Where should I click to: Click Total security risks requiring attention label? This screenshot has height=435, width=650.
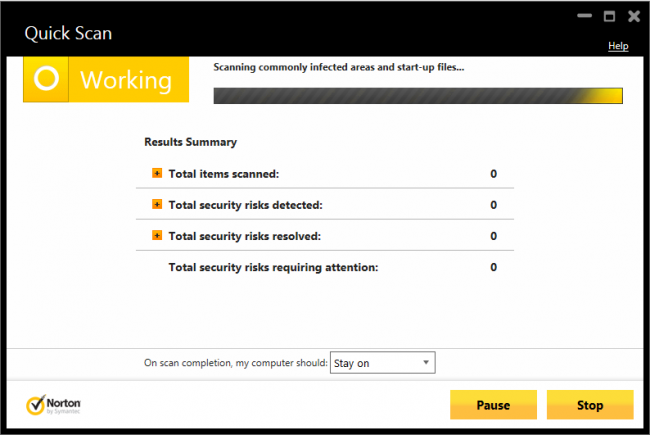tap(273, 267)
